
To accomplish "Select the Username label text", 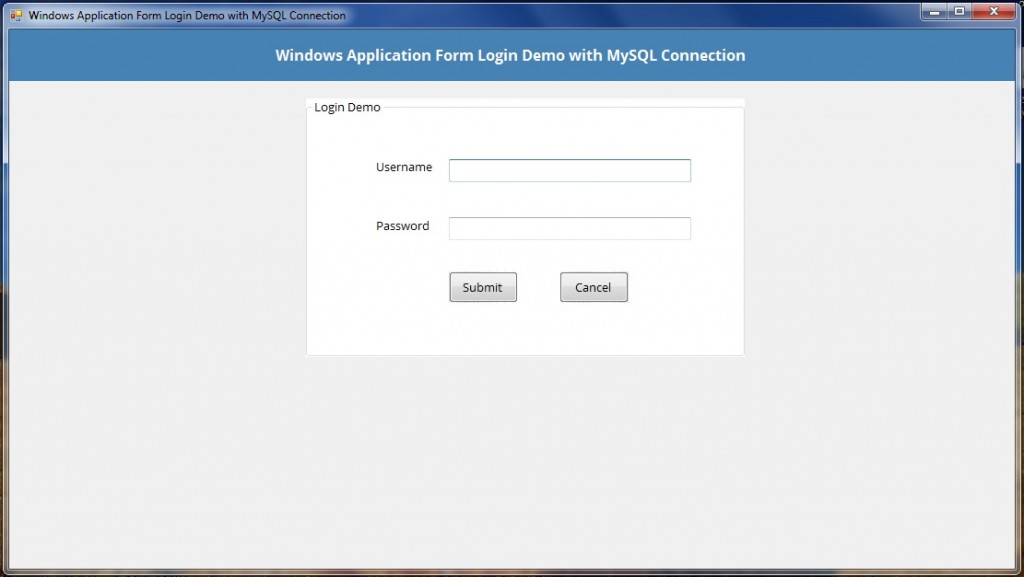I will coord(404,167).
